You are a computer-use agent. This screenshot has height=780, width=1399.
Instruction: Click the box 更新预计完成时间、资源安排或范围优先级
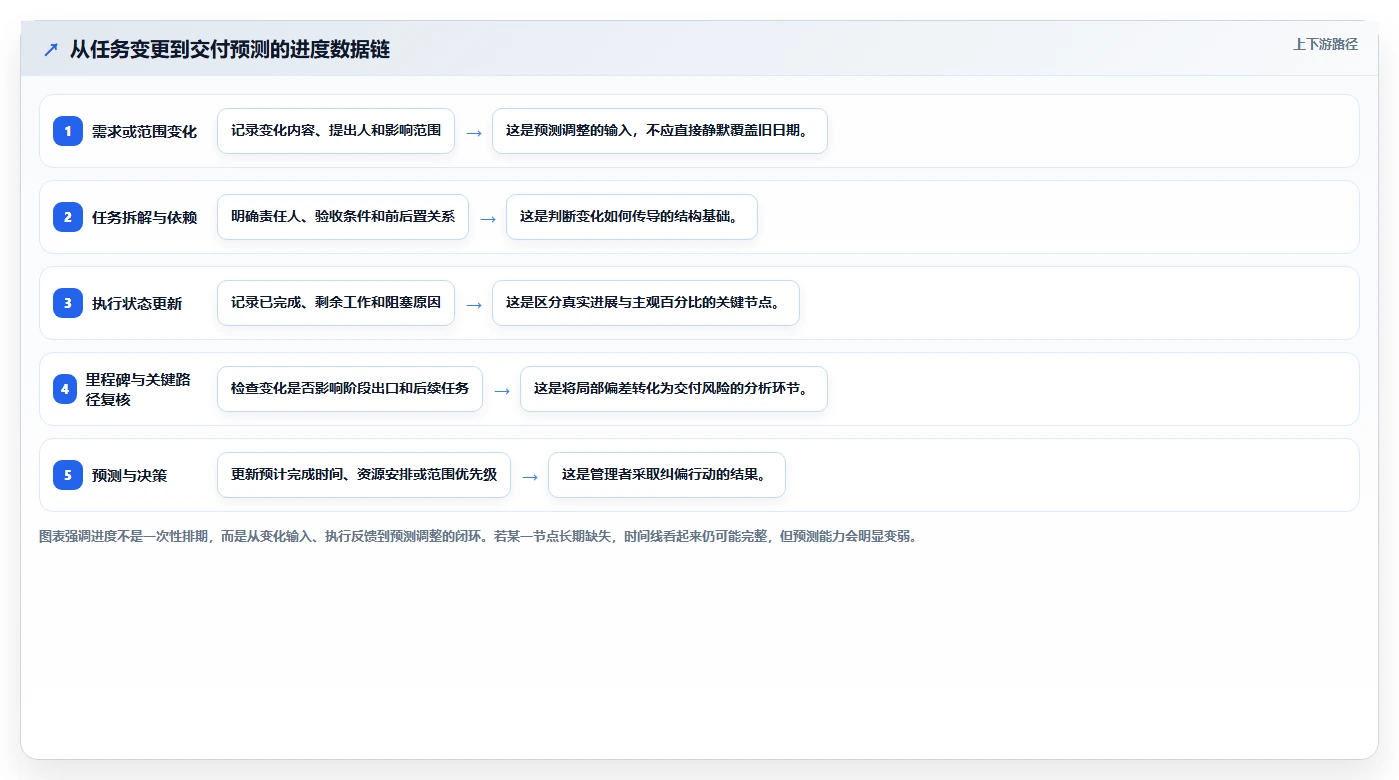pos(364,475)
